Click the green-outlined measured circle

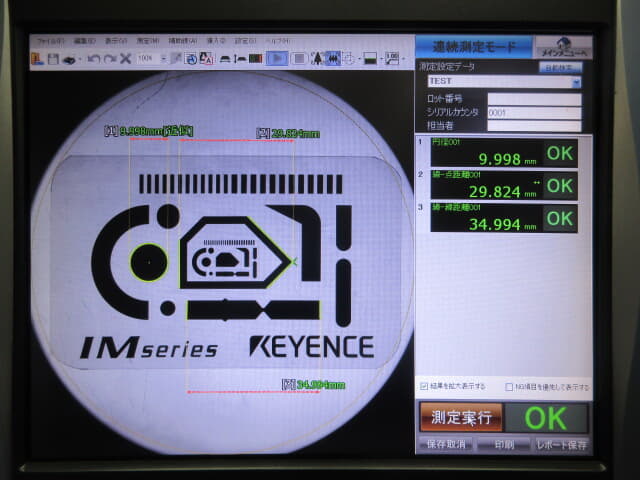(x=149, y=262)
